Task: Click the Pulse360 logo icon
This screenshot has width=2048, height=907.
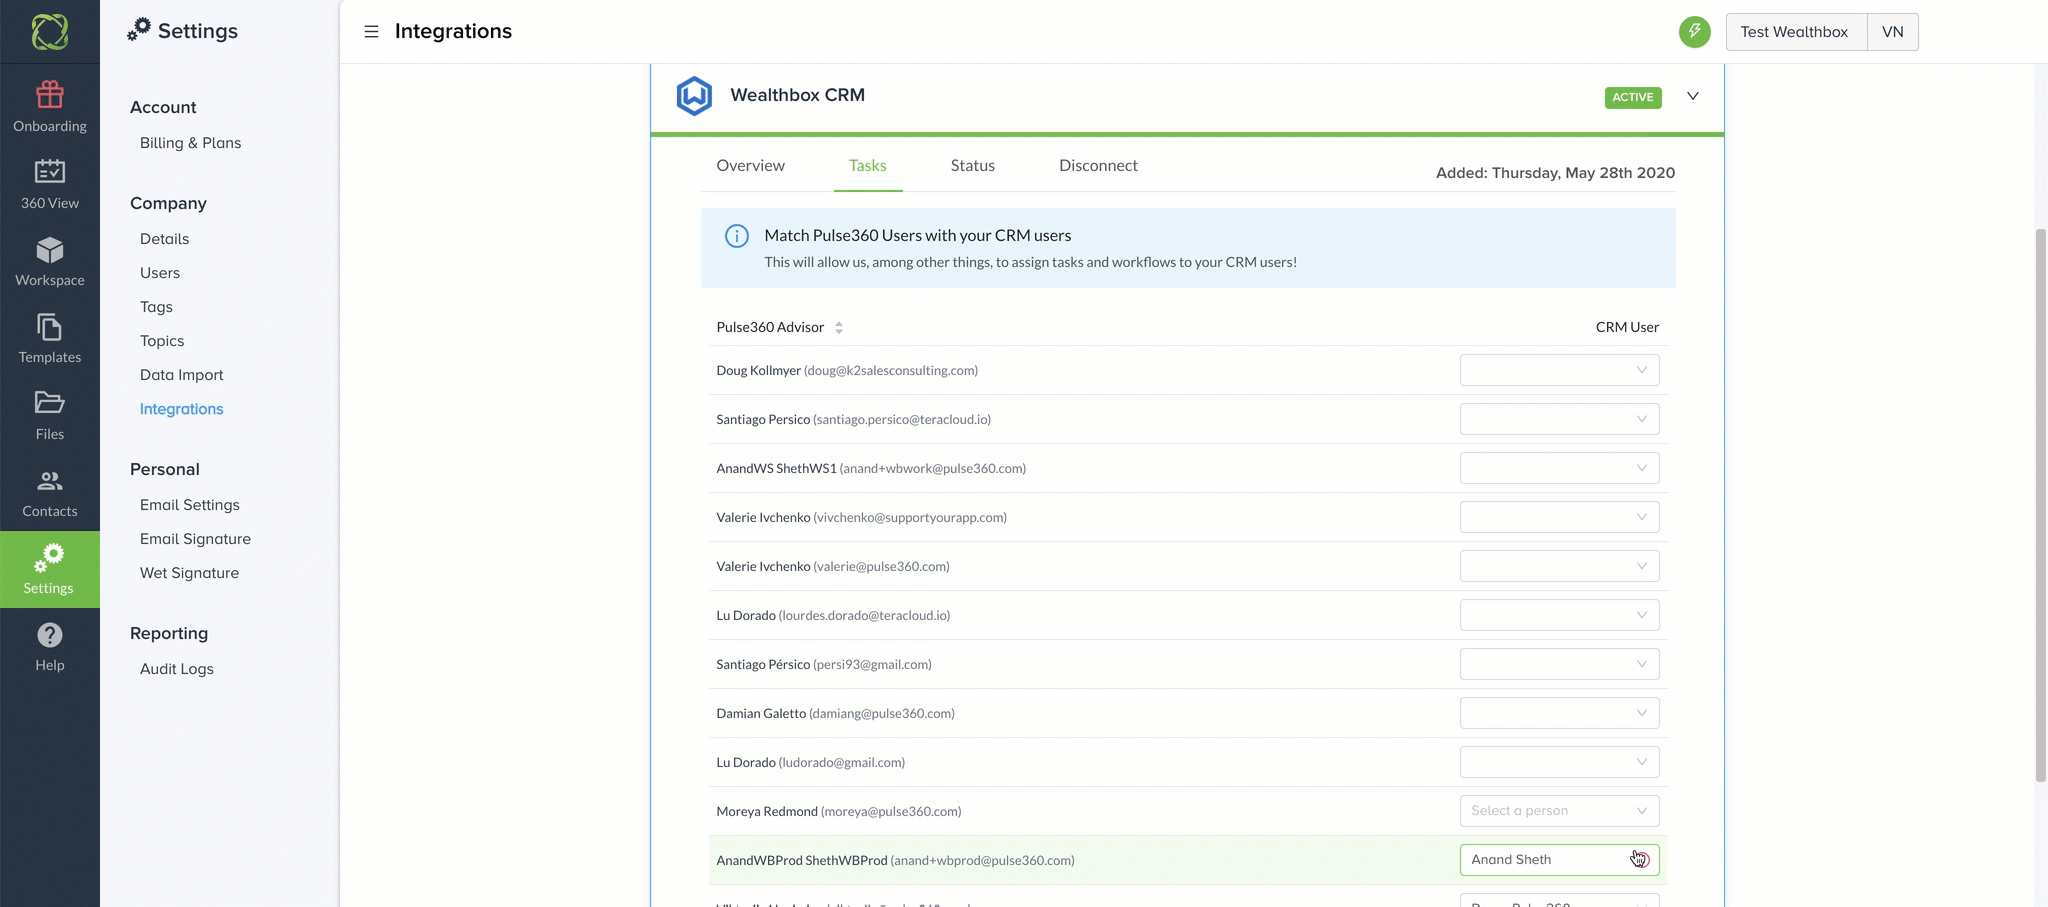Action: point(50,32)
